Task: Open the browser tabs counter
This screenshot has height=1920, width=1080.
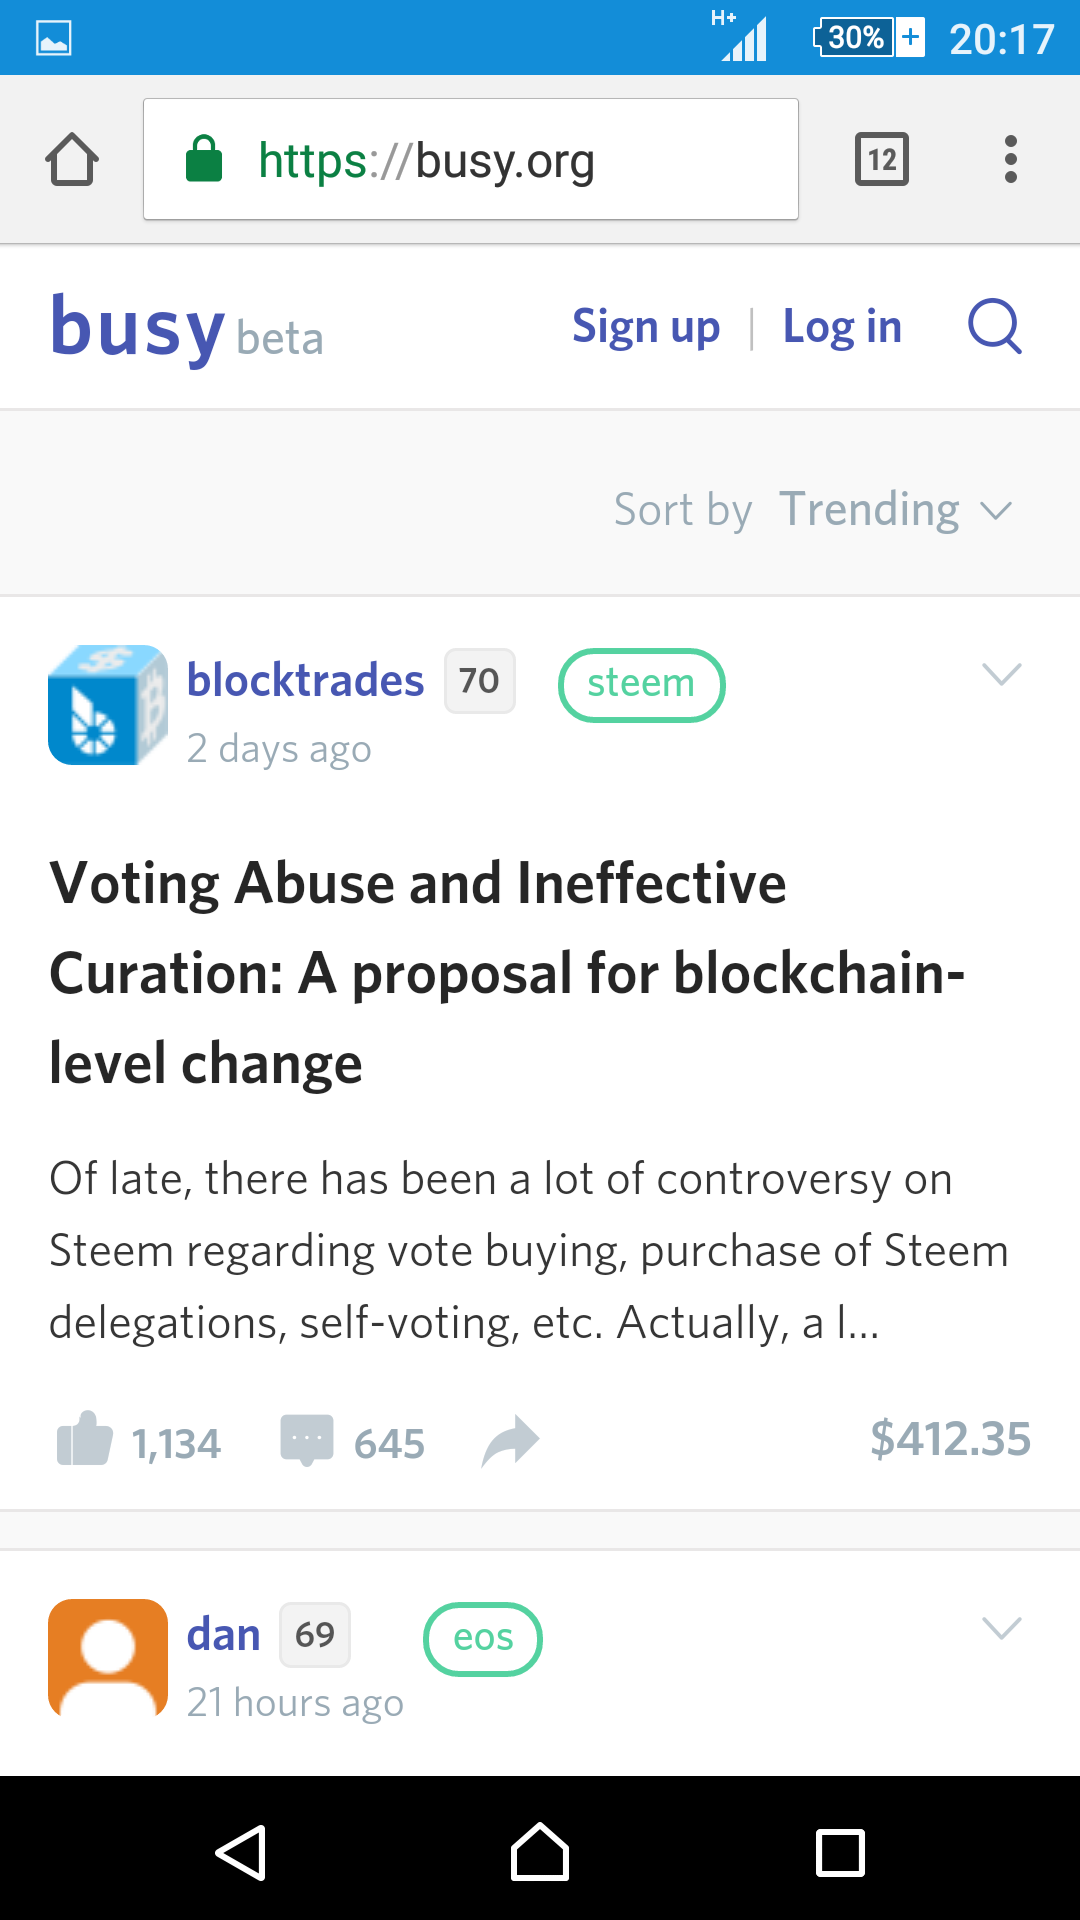Action: (x=881, y=160)
